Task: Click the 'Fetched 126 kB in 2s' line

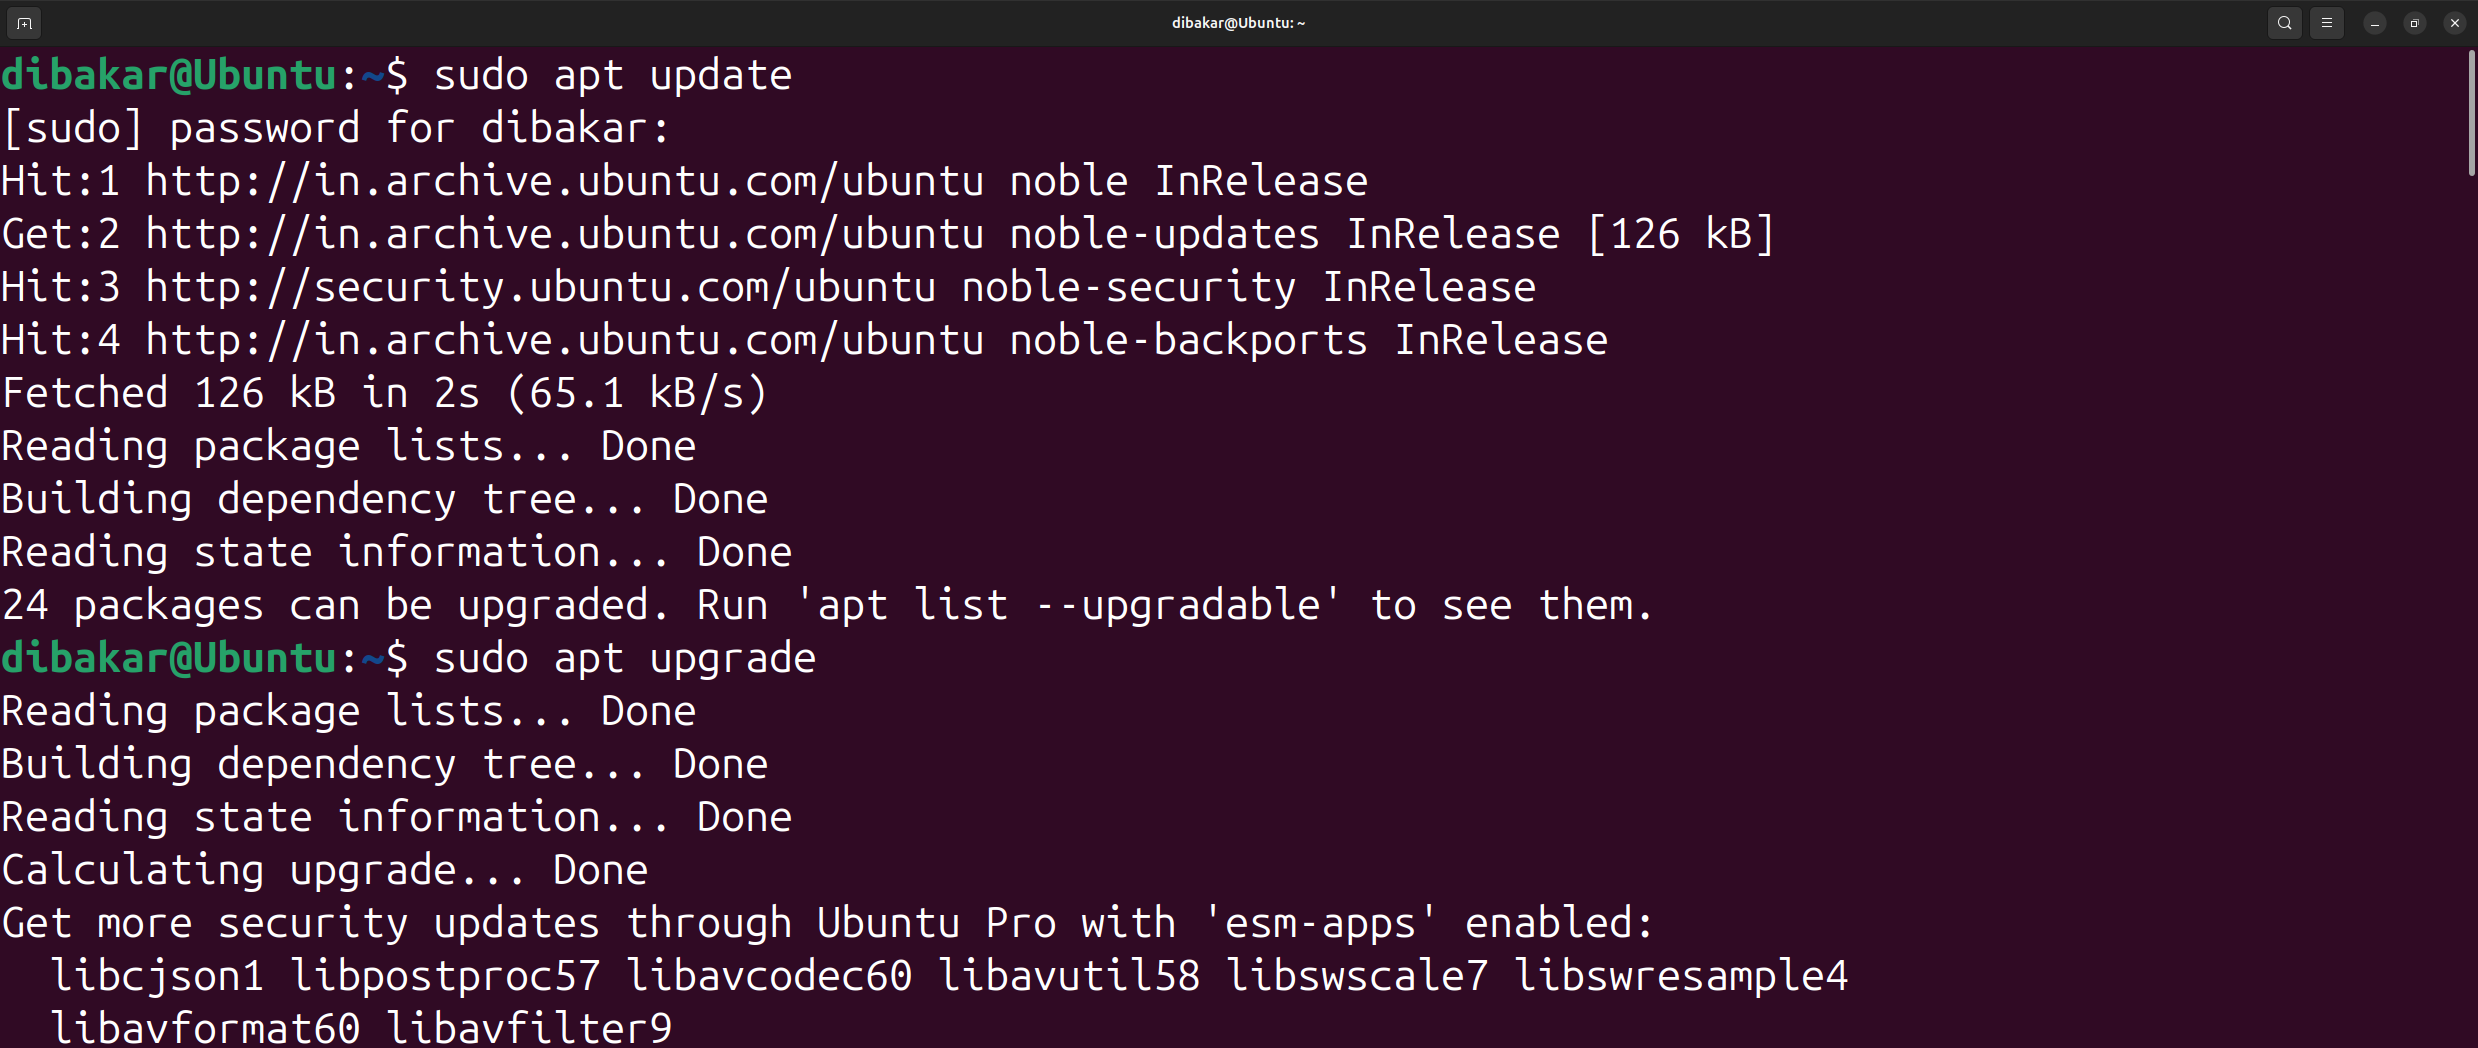Action: [385, 394]
